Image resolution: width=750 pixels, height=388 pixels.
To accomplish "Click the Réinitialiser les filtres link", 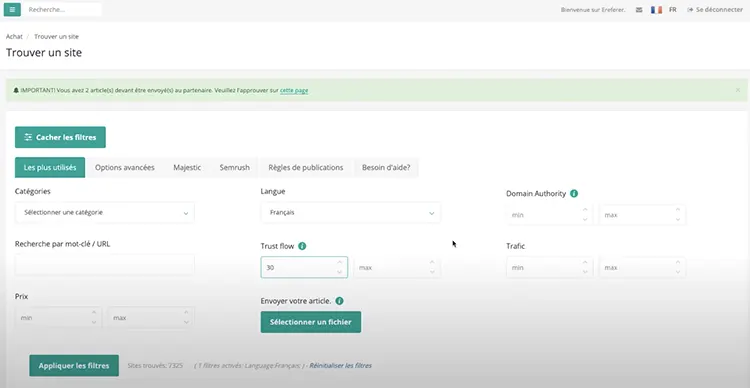I will click(x=341, y=366).
